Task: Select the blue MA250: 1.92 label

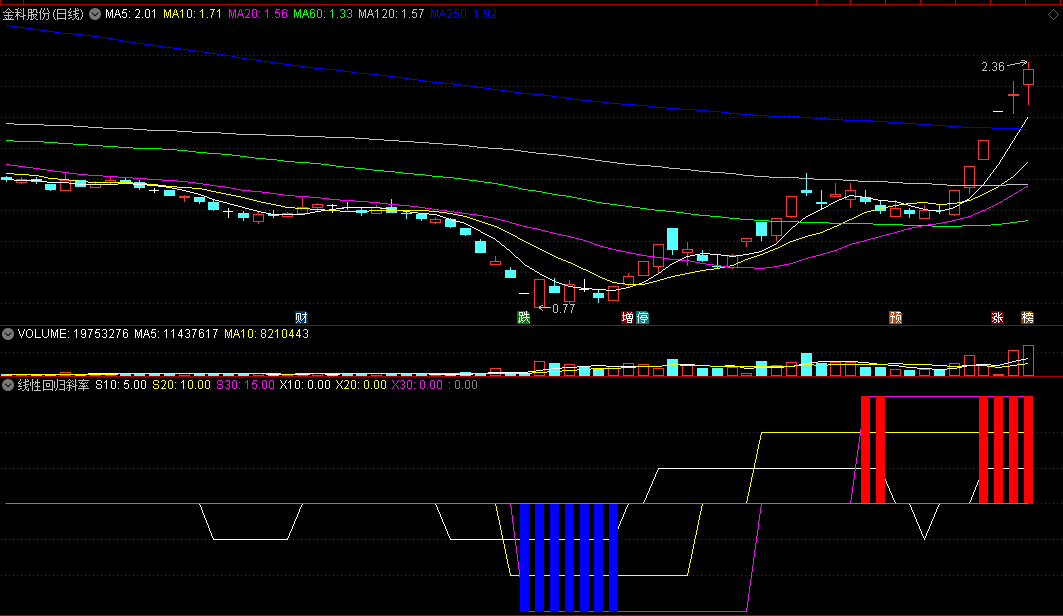Action: click(464, 14)
